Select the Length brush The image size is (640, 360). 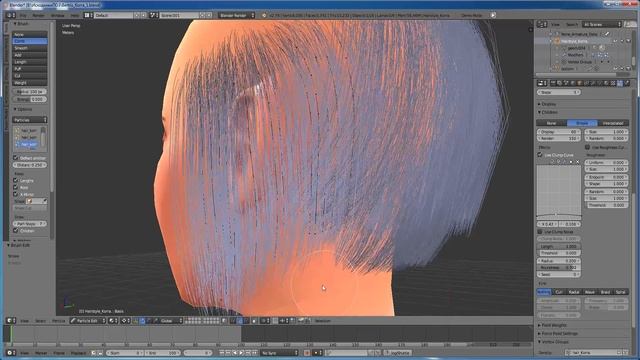click(30, 62)
